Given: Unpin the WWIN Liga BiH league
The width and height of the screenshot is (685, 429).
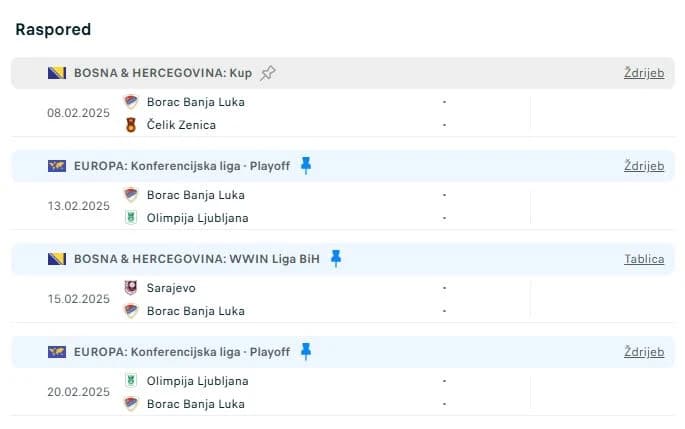Looking at the screenshot, I should pyautogui.click(x=336, y=259).
